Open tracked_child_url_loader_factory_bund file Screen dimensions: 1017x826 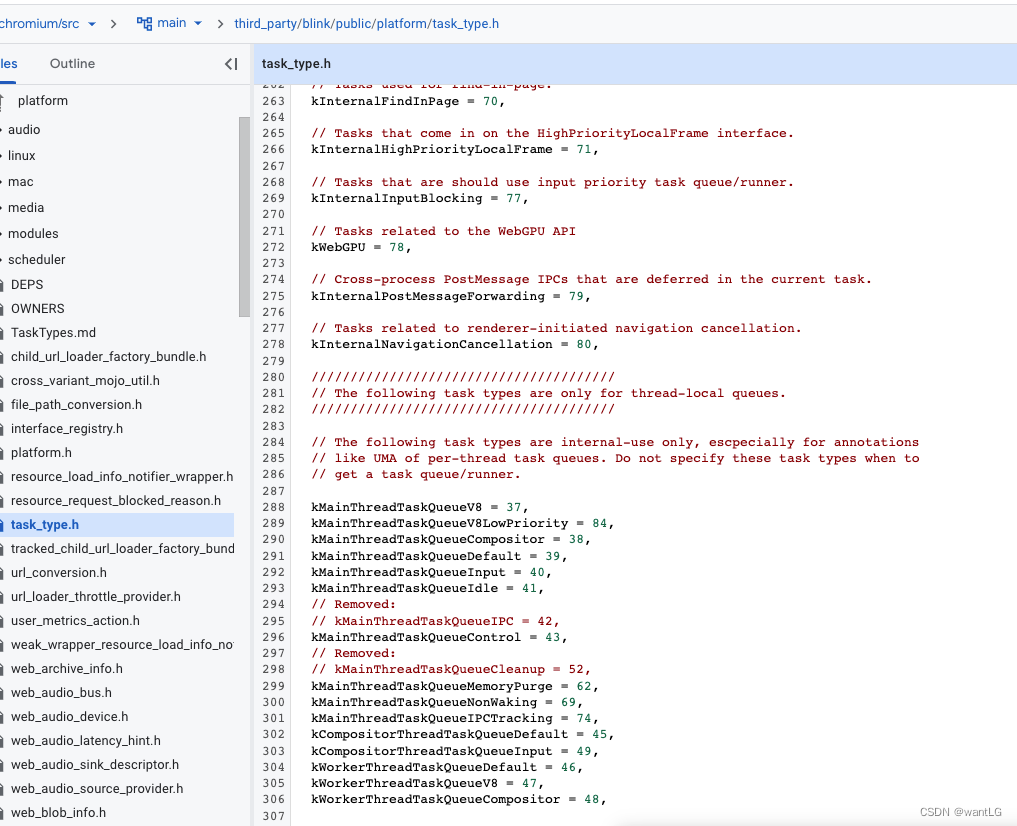coord(123,549)
